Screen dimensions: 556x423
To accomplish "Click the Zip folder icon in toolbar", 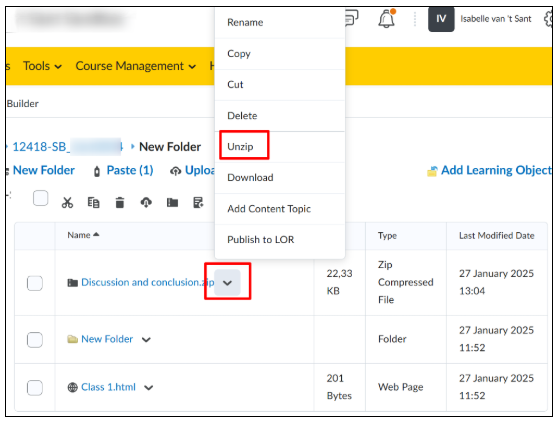I will click(172, 202).
